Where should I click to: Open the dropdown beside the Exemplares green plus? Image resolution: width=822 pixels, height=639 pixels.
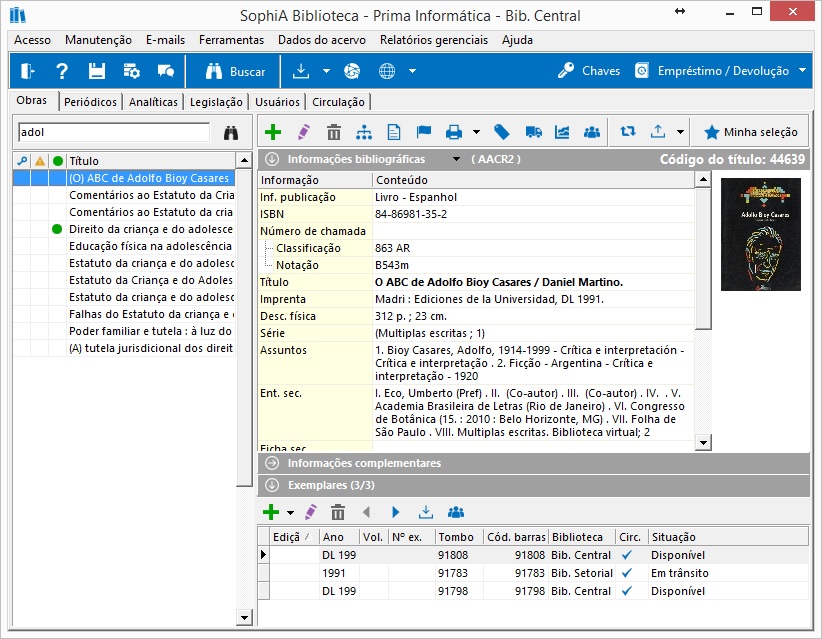290,512
